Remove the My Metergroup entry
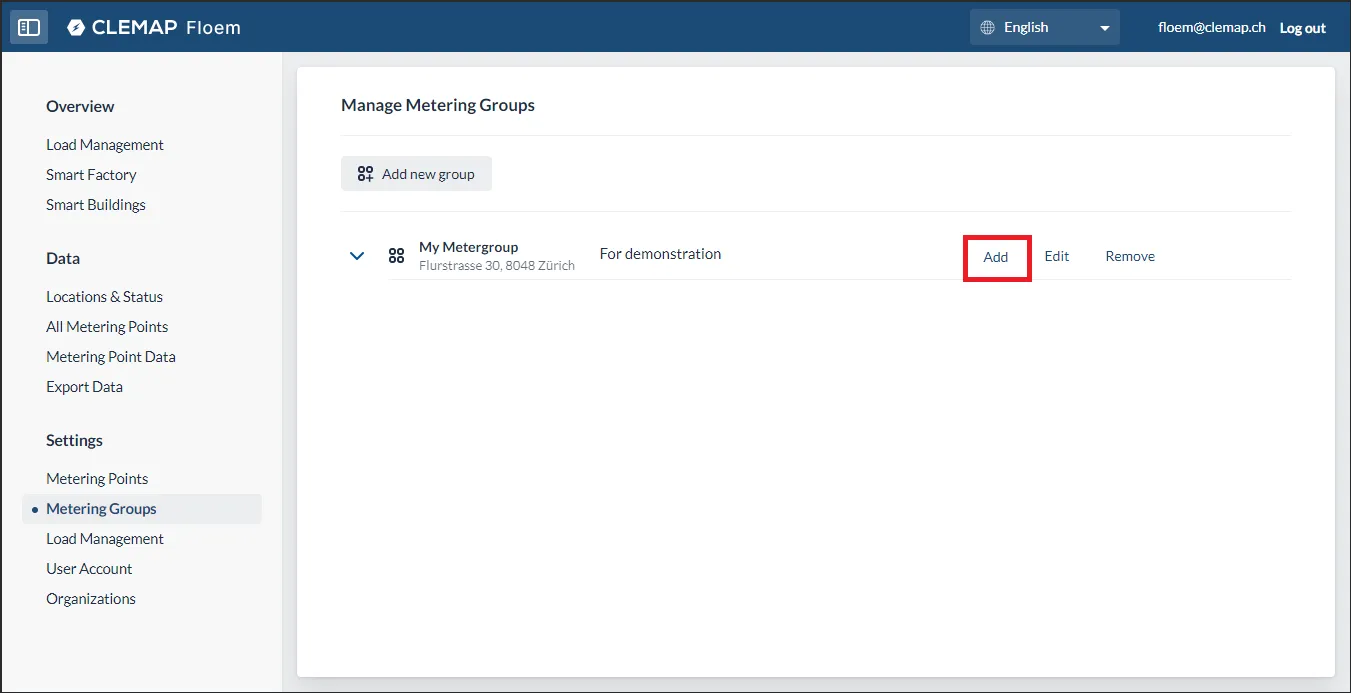The image size is (1351, 693). point(1130,257)
